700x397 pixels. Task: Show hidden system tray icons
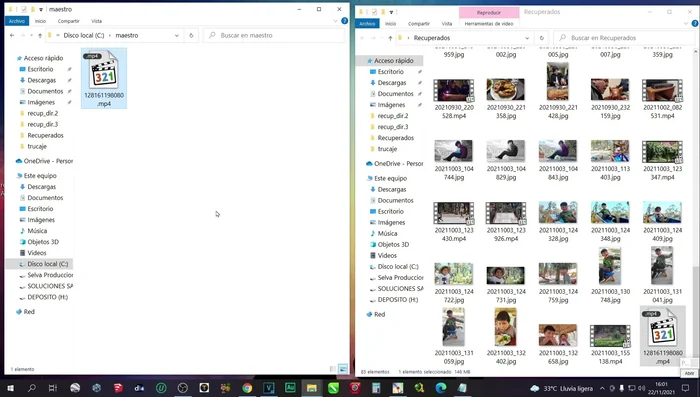click(x=602, y=388)
